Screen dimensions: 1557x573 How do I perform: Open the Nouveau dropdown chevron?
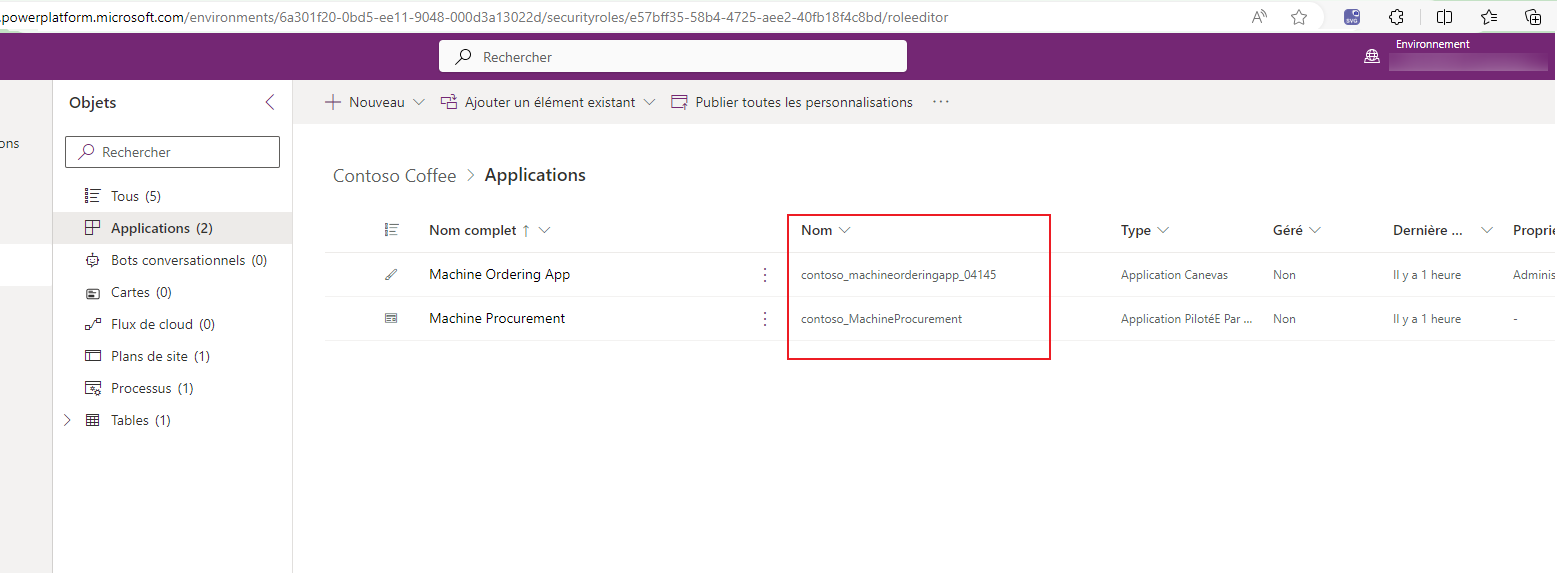(x=418, y=102)
